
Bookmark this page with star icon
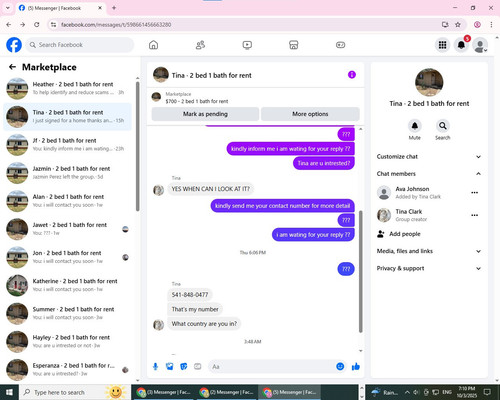pyautogui.click(x=458, y=24)
